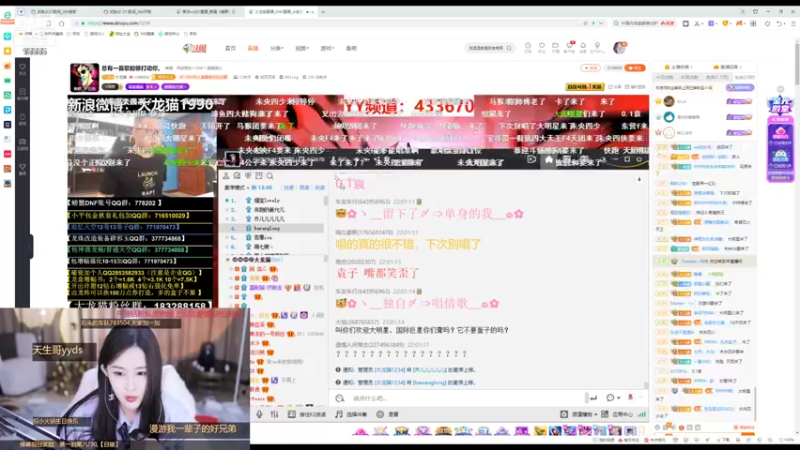Viewport: 800px width, 450px height.
Task: Switch to the 直播 live navigation item
Action: click(x=253, y=48)
